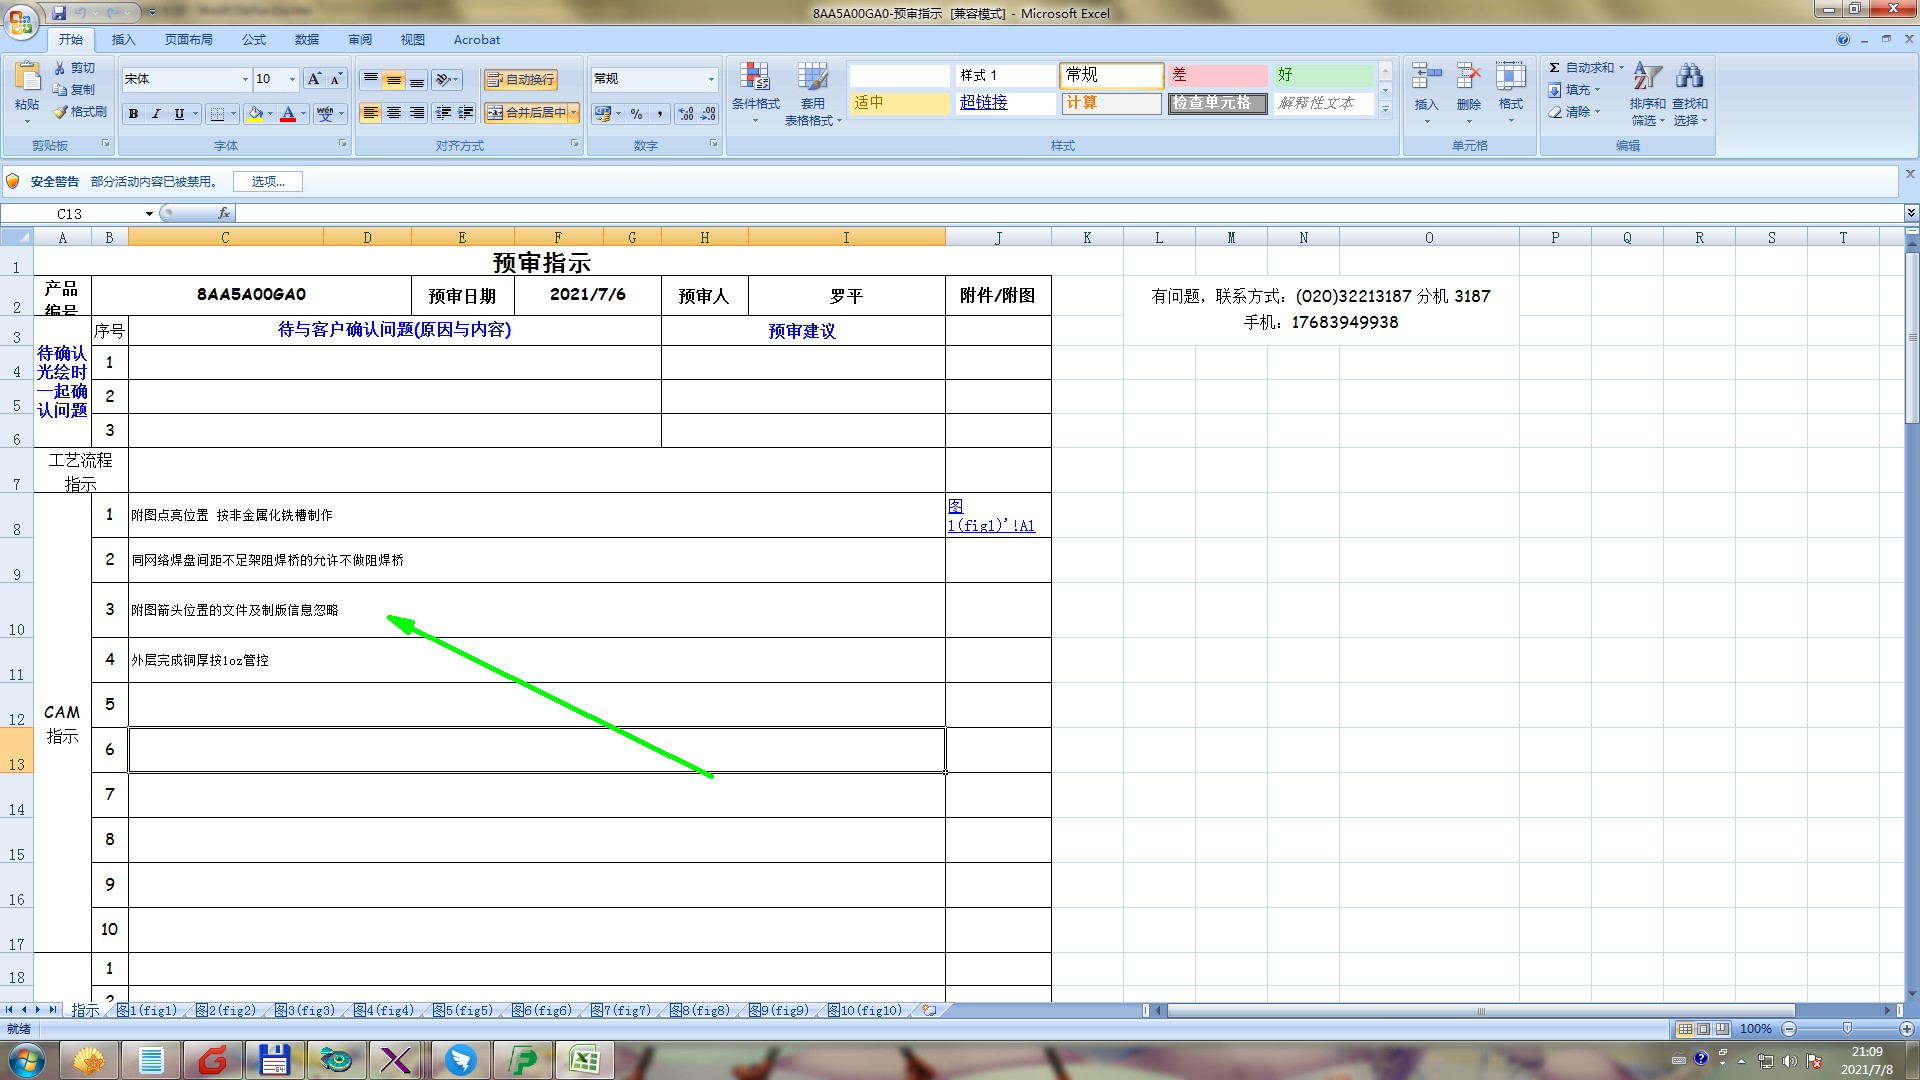
Task: Click the Format Painter brush icon
Action: tap(62, 112)
